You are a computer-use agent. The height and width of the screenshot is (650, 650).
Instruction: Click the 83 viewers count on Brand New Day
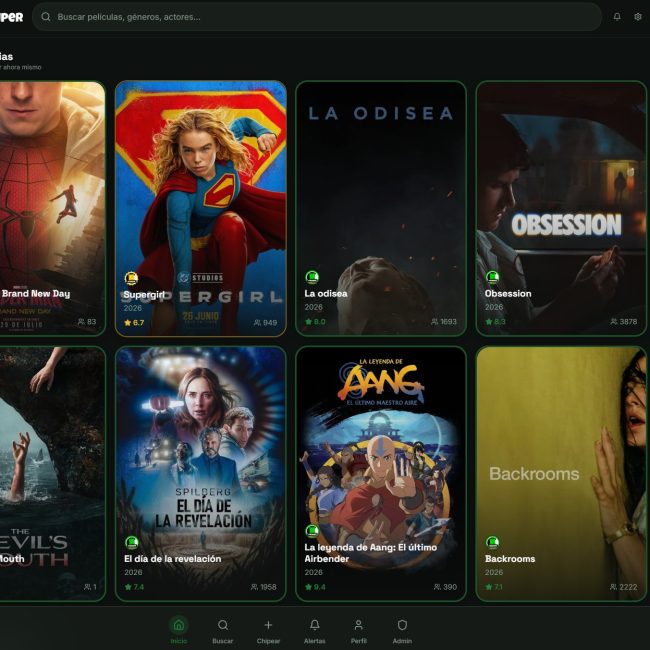coord(87,322)
